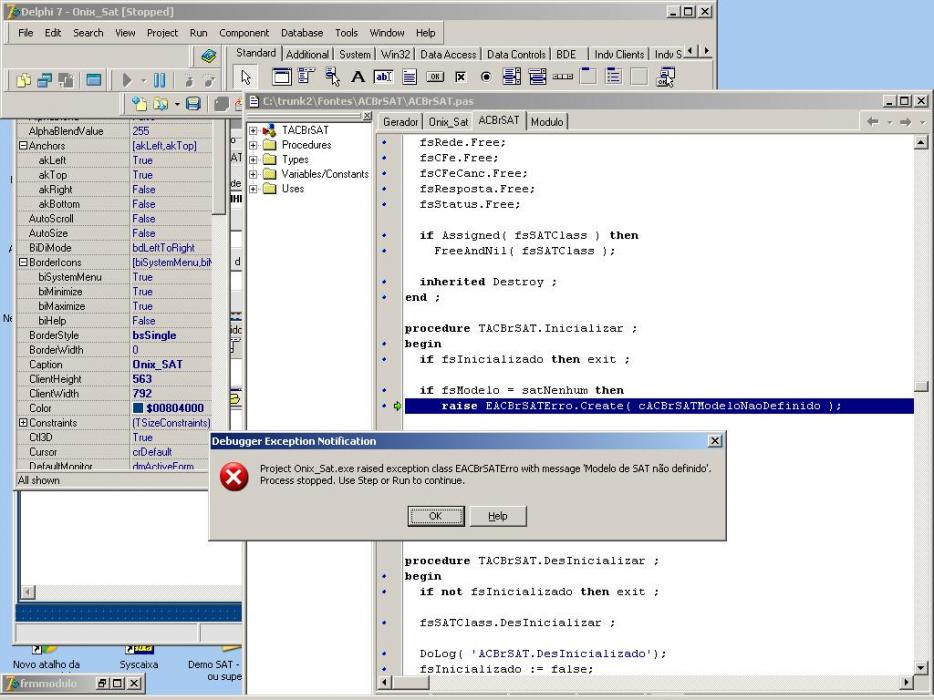934x700 pixels.
Task: Expand the Uses folder node
Action: point(254,189)
